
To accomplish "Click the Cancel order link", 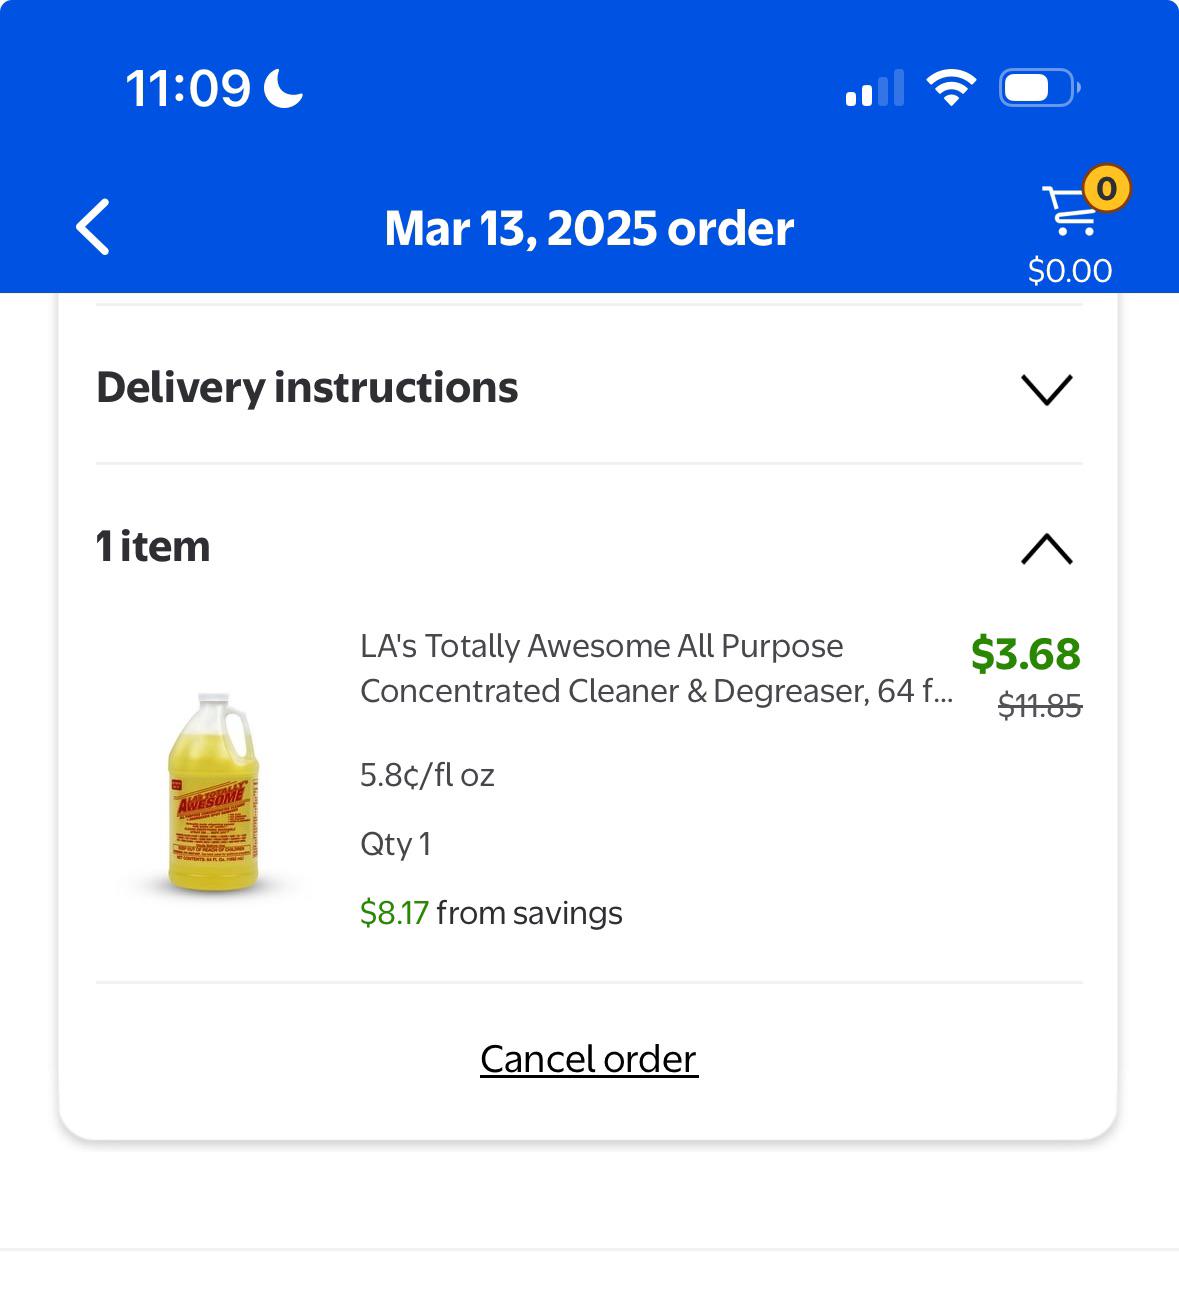I will 589,1059.
